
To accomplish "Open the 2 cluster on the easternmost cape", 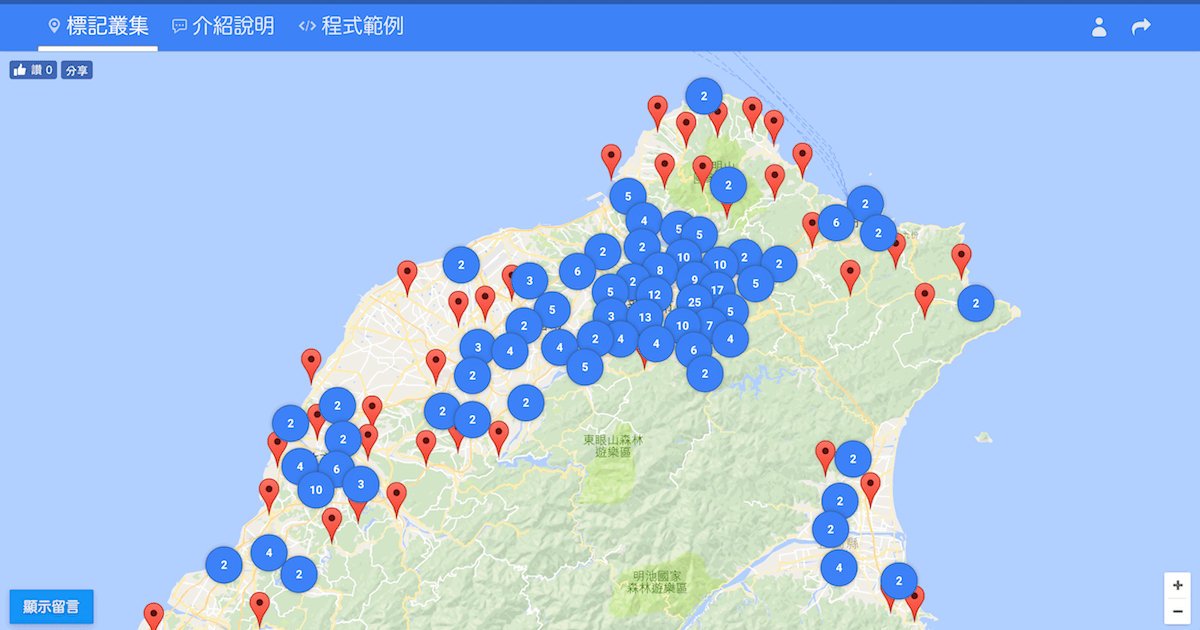I will tap(976, 303).
